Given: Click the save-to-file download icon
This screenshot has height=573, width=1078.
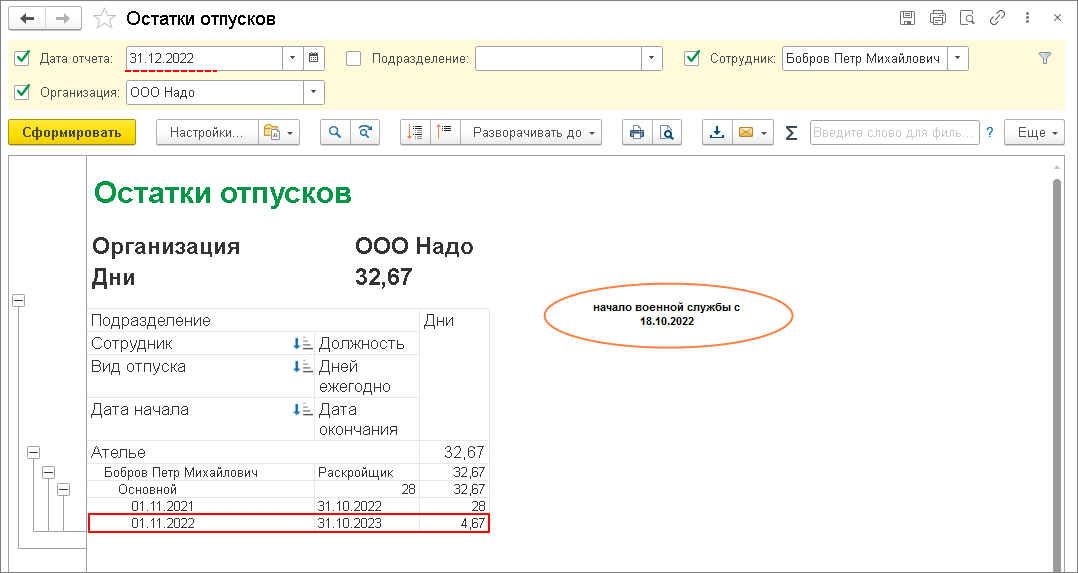Looking at the screenshot, I should [717, 133].
